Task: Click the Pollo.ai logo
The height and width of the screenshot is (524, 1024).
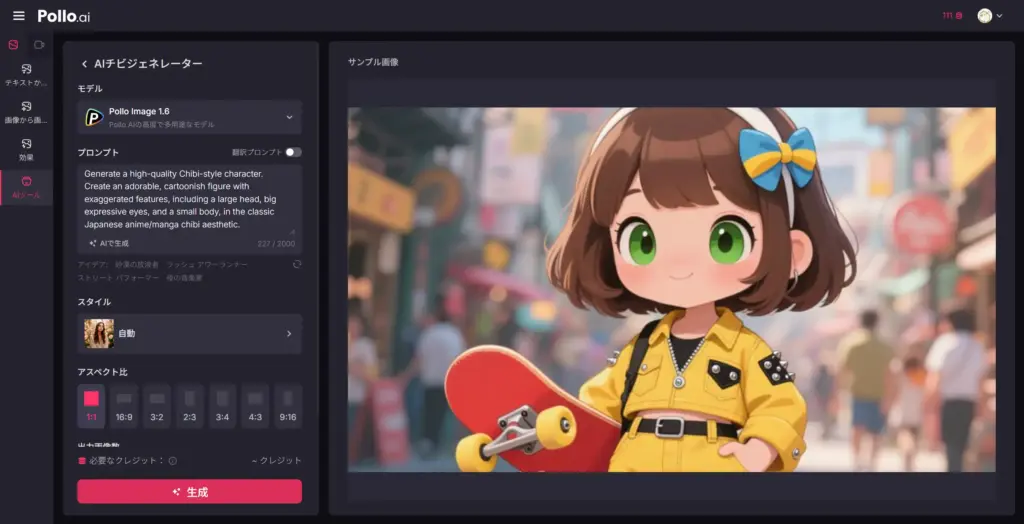Action: [x=64, y=16]
